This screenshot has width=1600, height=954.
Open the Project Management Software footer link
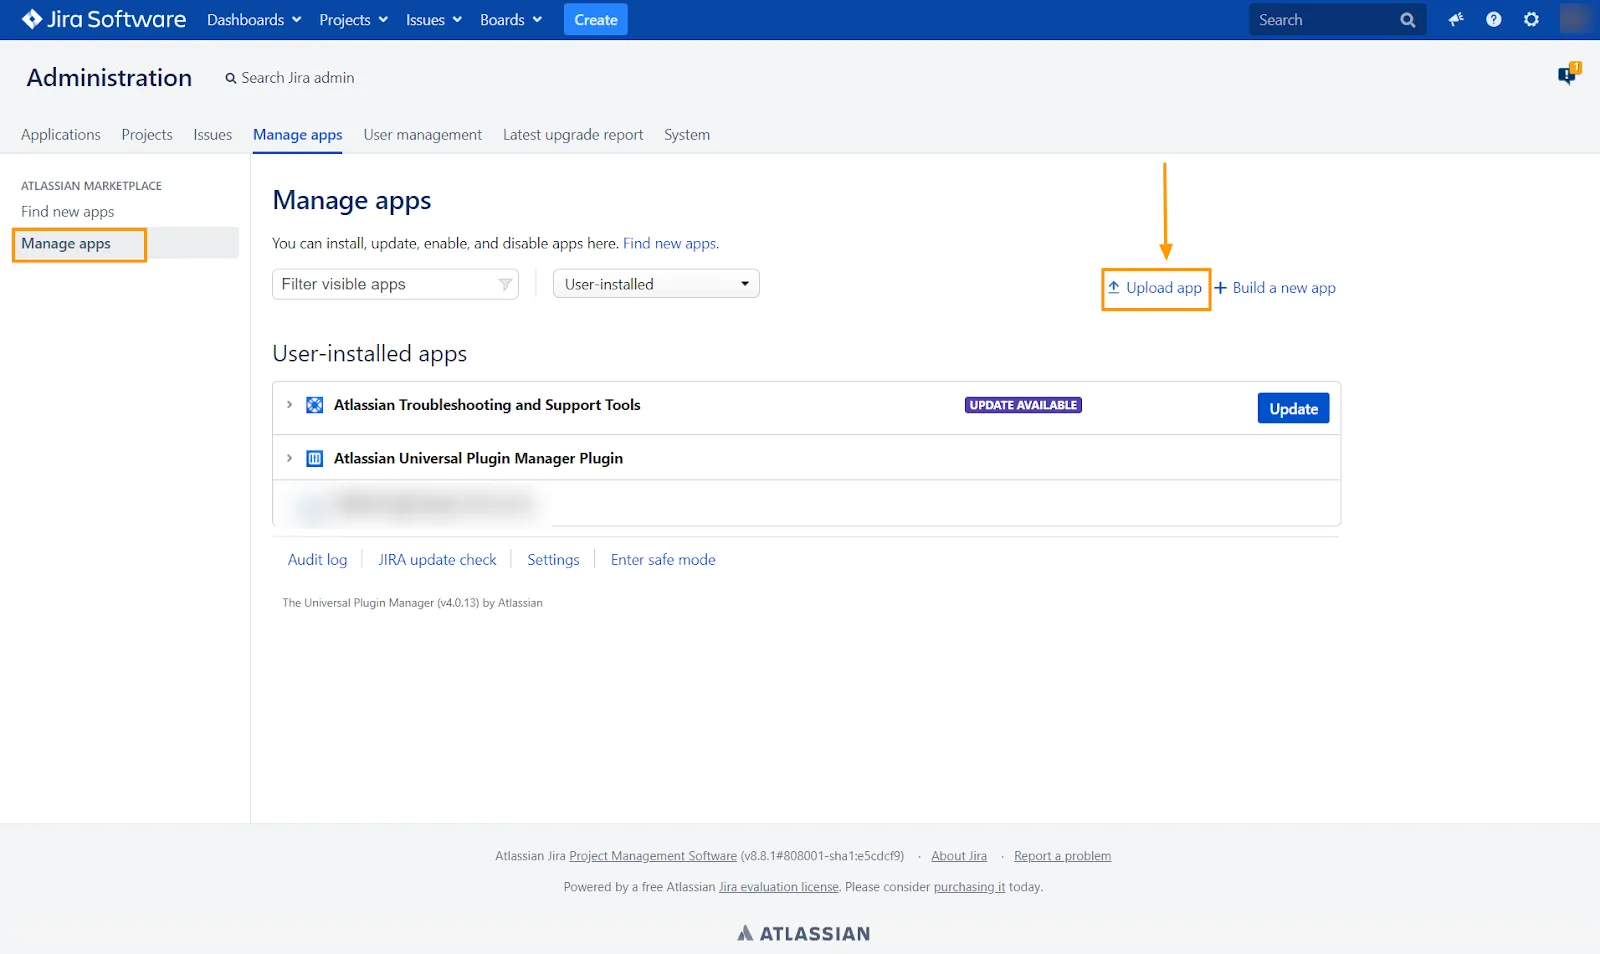pyautogui.click(x=653, y=856)
